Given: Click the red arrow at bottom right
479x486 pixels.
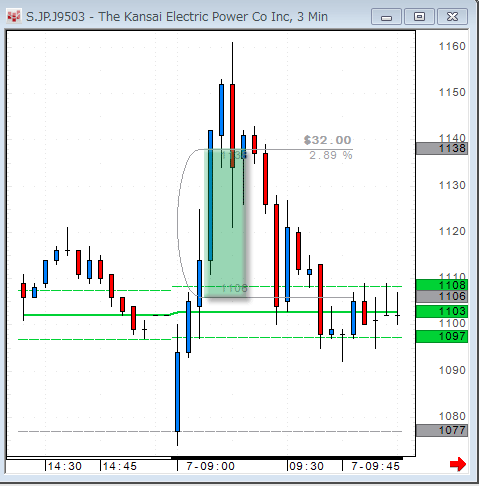Looking at the screenshot, I should pyautogui.click(x=458, y=464).
